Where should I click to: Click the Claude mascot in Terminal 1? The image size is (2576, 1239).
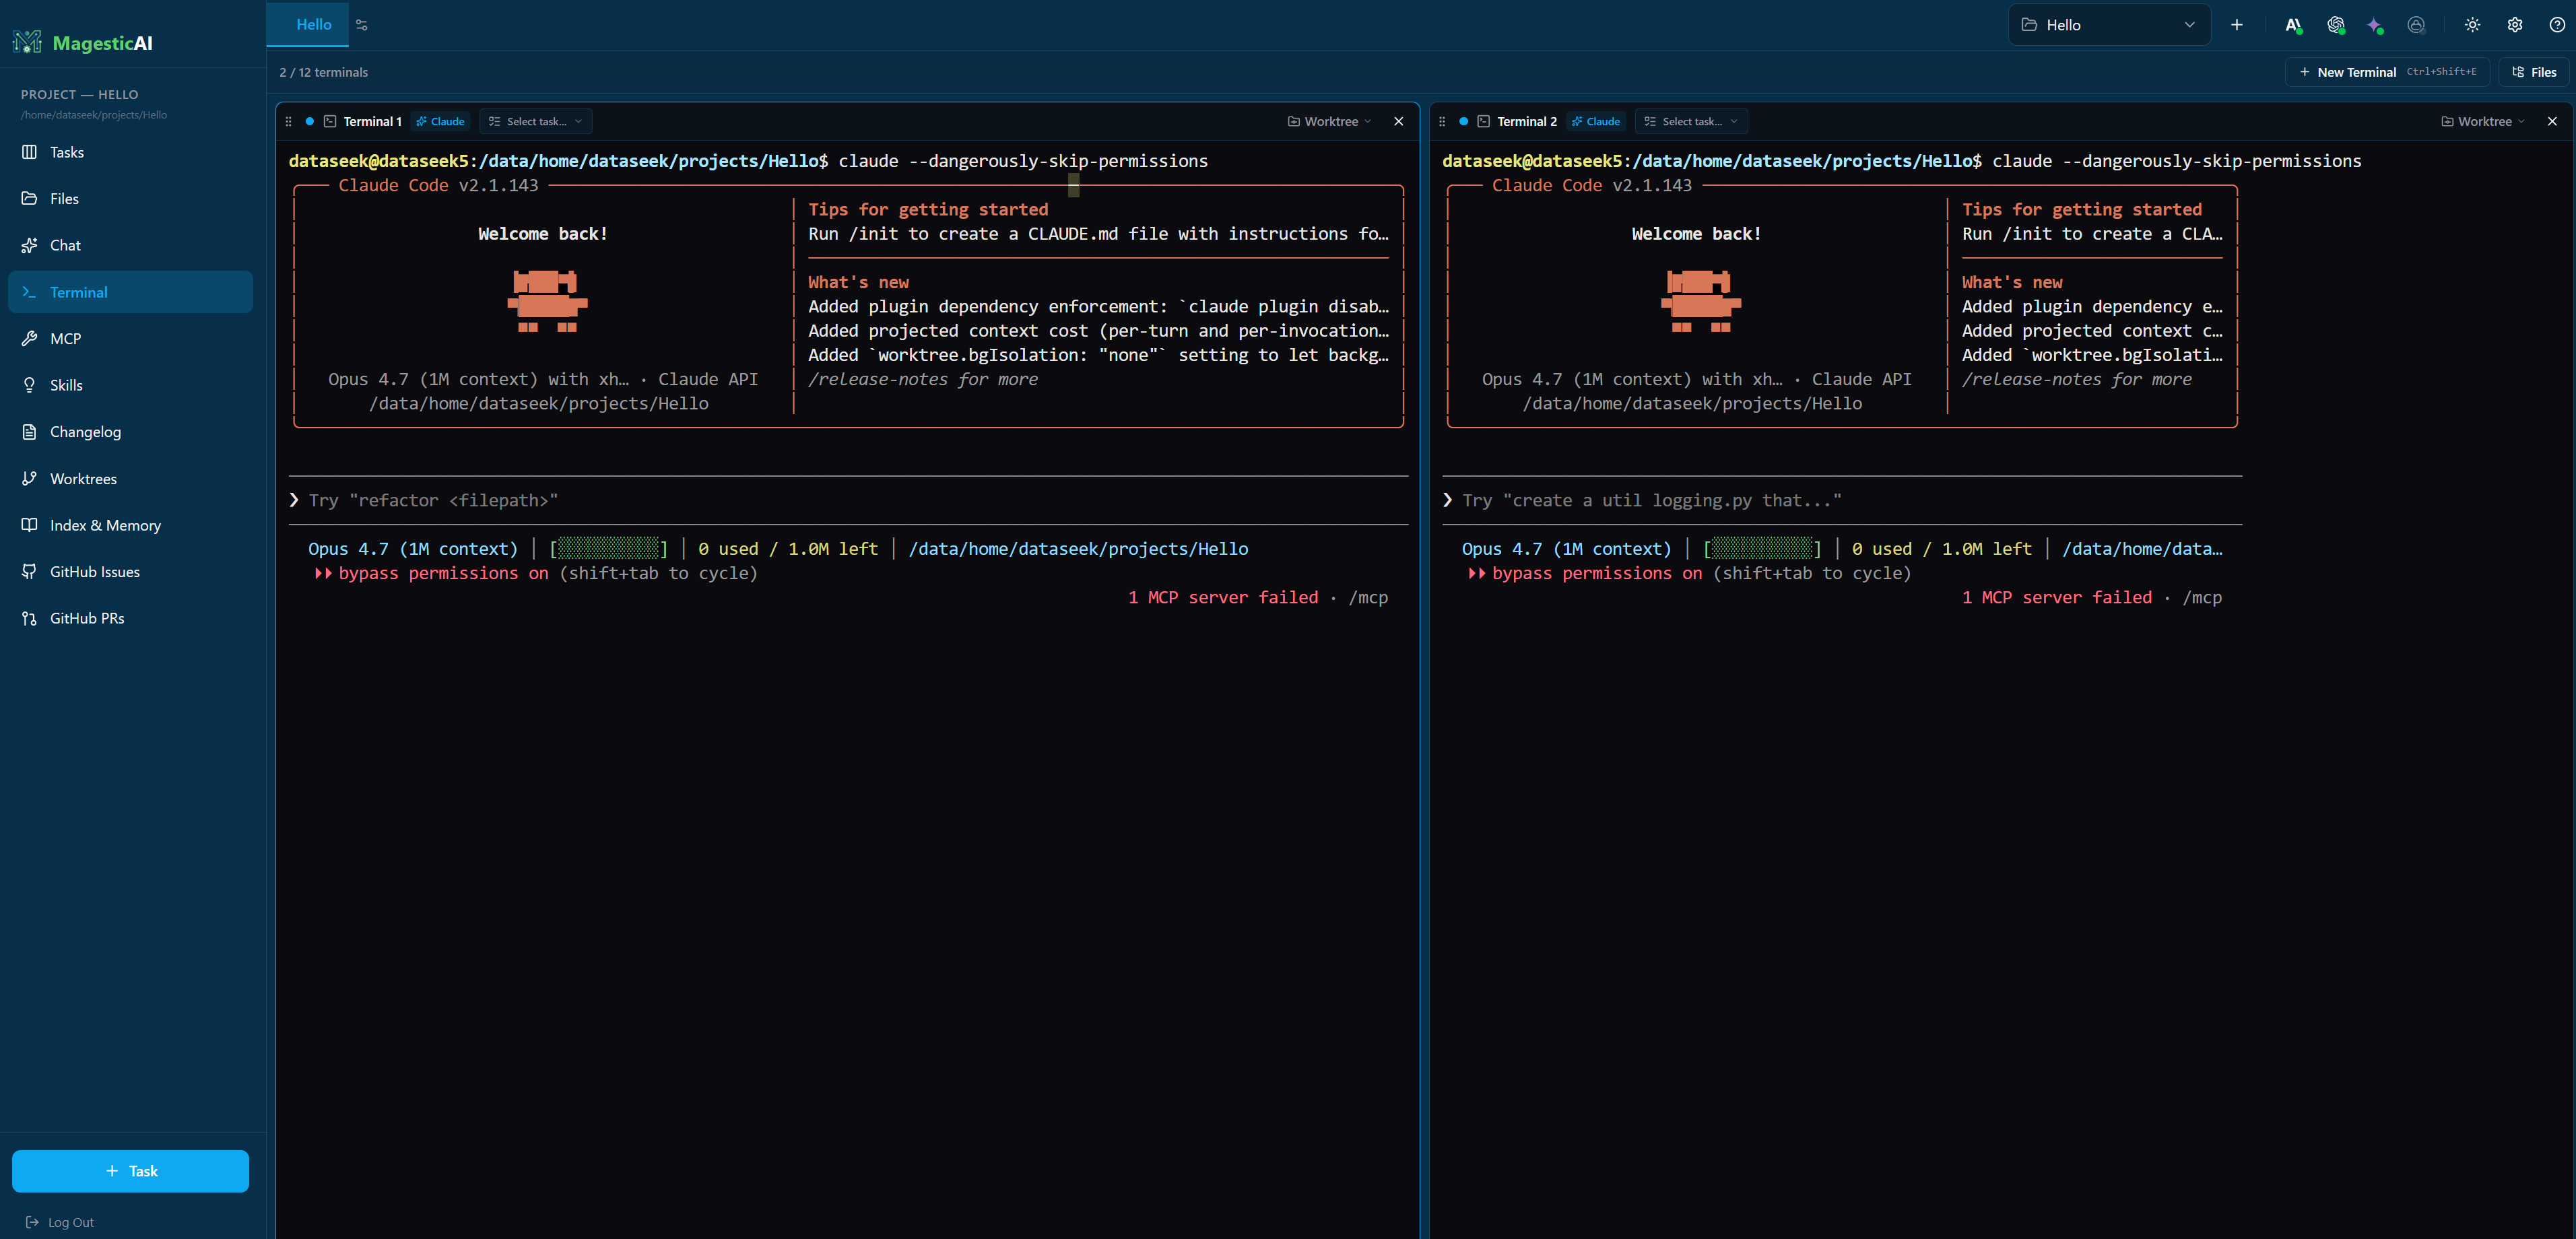tap(547, 300)
